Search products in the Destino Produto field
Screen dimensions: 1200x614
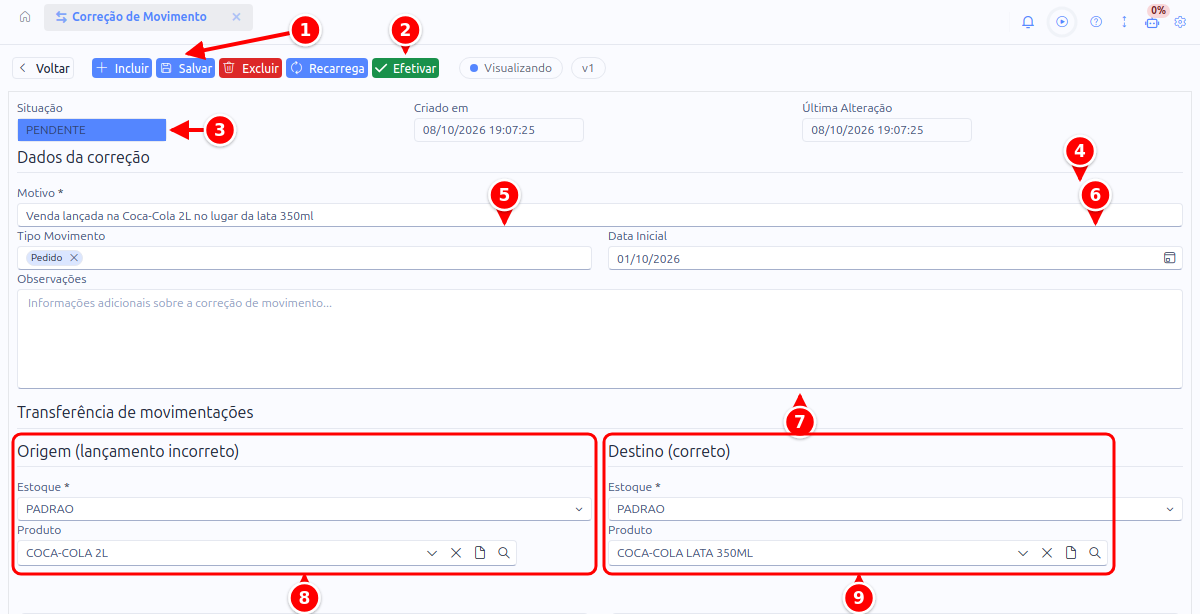(1095, 553)
